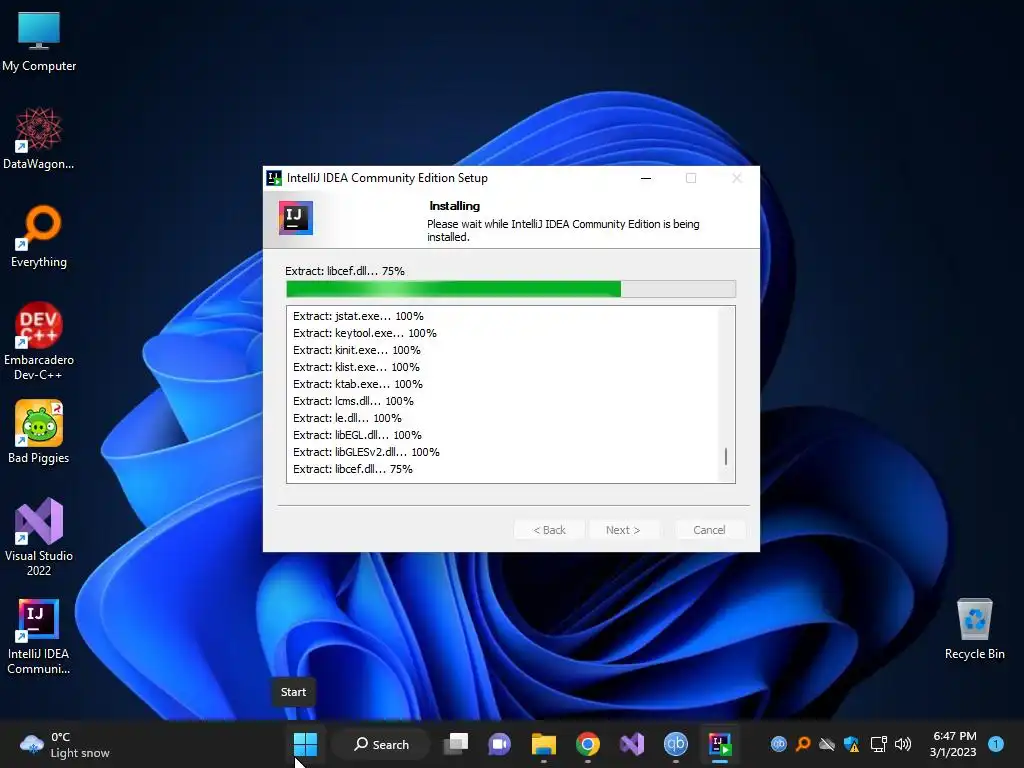Click the setup window title bar icon

pyautogui.click(x=274, y=178)
